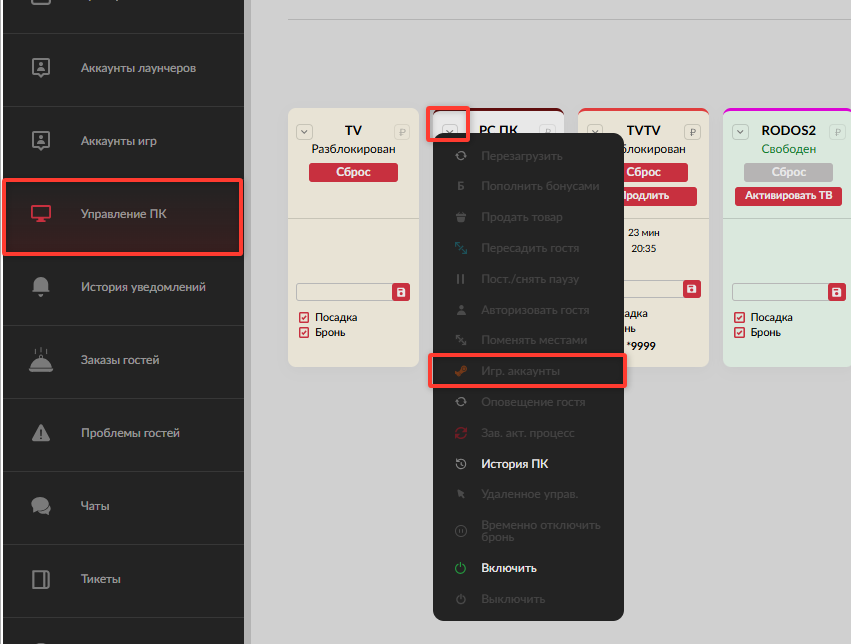
Task: Choose Выключить in the context menu
Action: click(x=528, y=600)
